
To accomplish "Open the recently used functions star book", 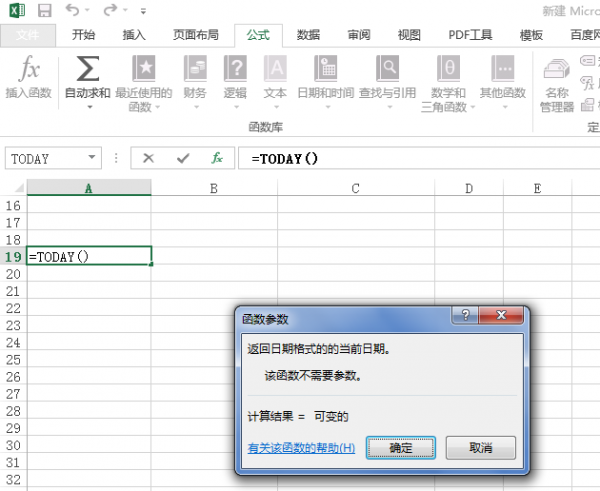I will click(x=143, y=69).
